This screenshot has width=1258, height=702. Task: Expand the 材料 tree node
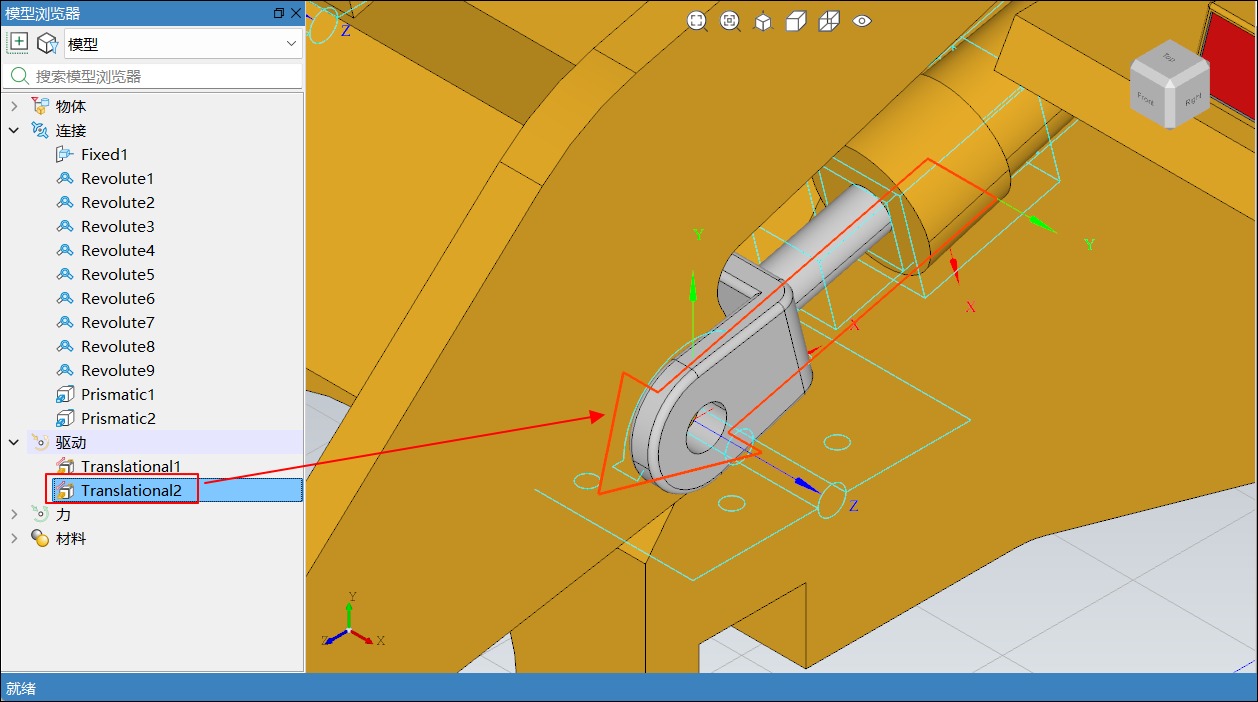pyautogui.click(x=14, y=538)
